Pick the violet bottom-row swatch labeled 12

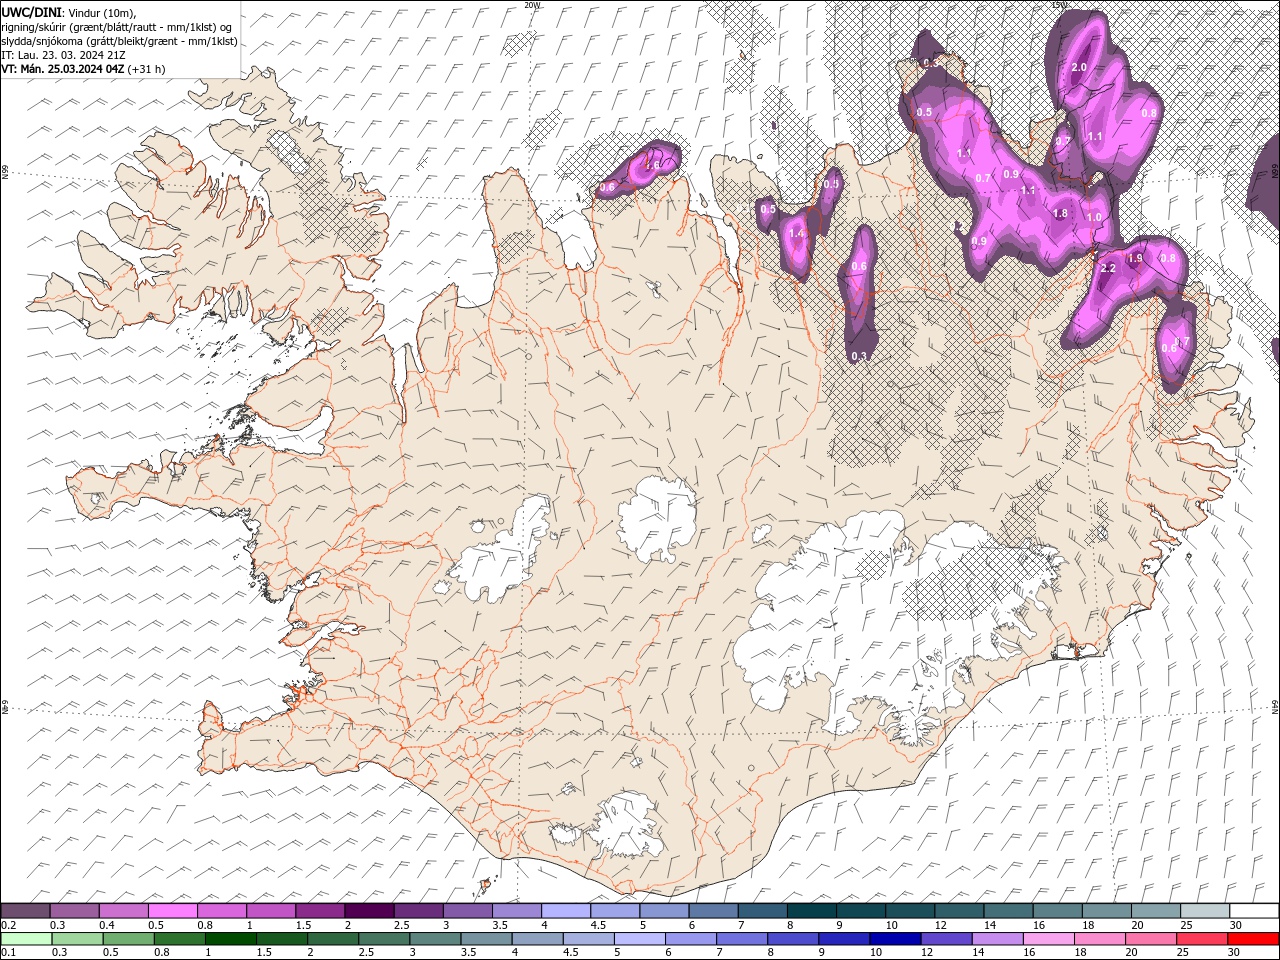pyautogui.click(x=946, y=939)
